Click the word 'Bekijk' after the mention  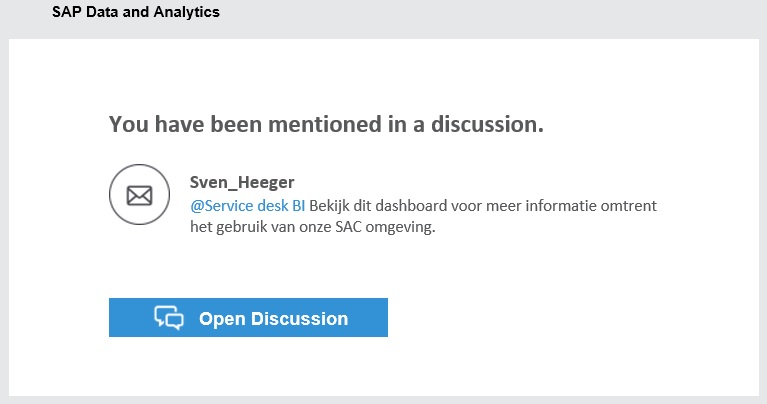[330, 206]
